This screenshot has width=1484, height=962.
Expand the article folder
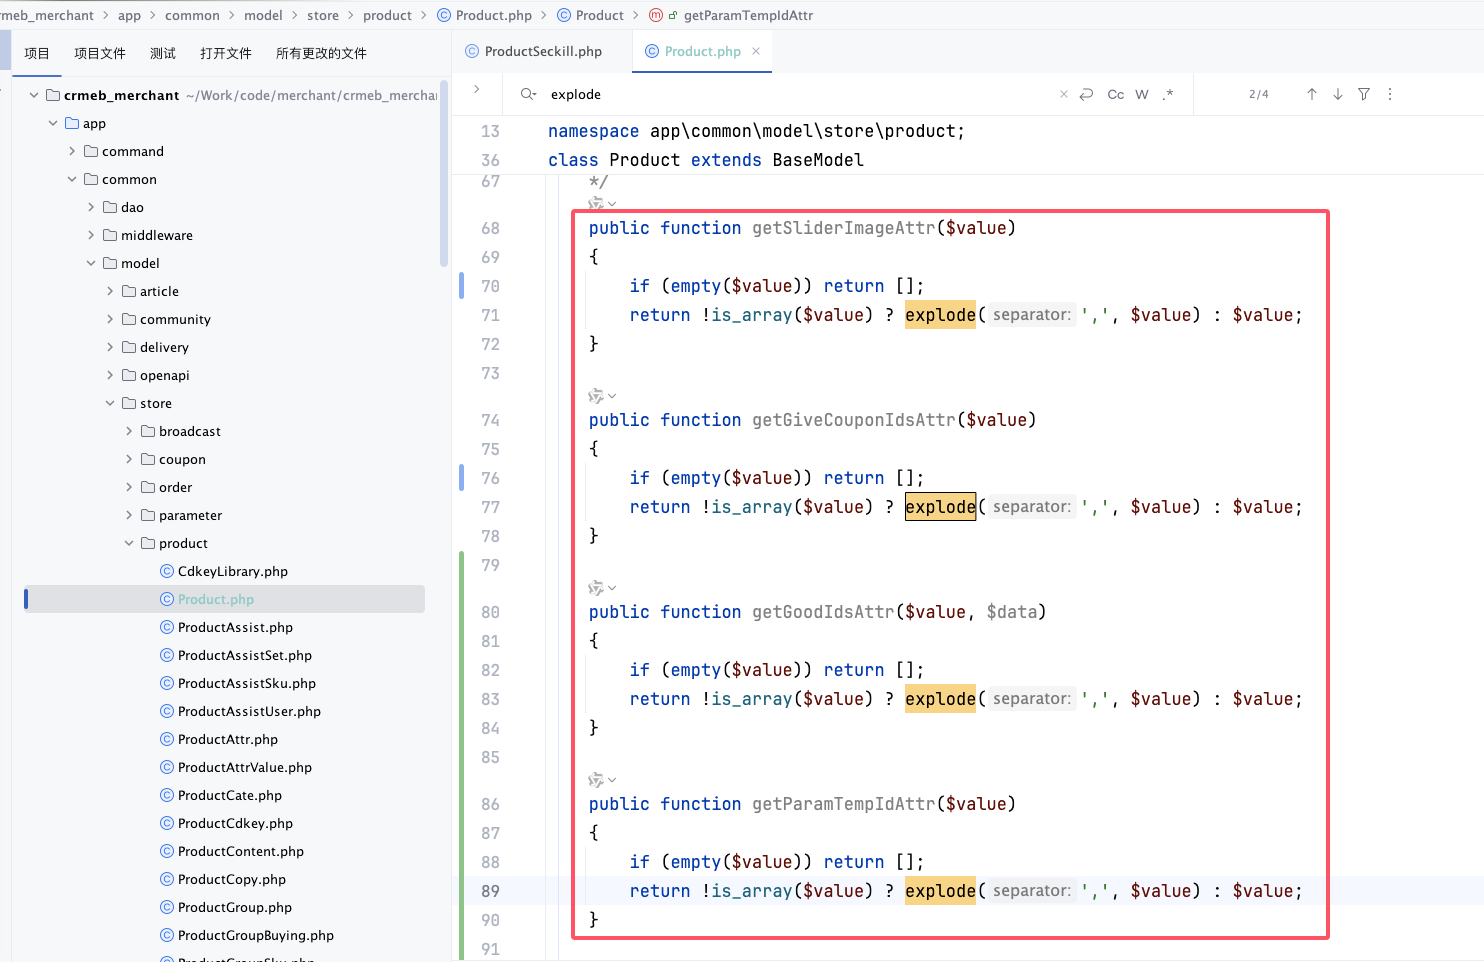(110, 291)
